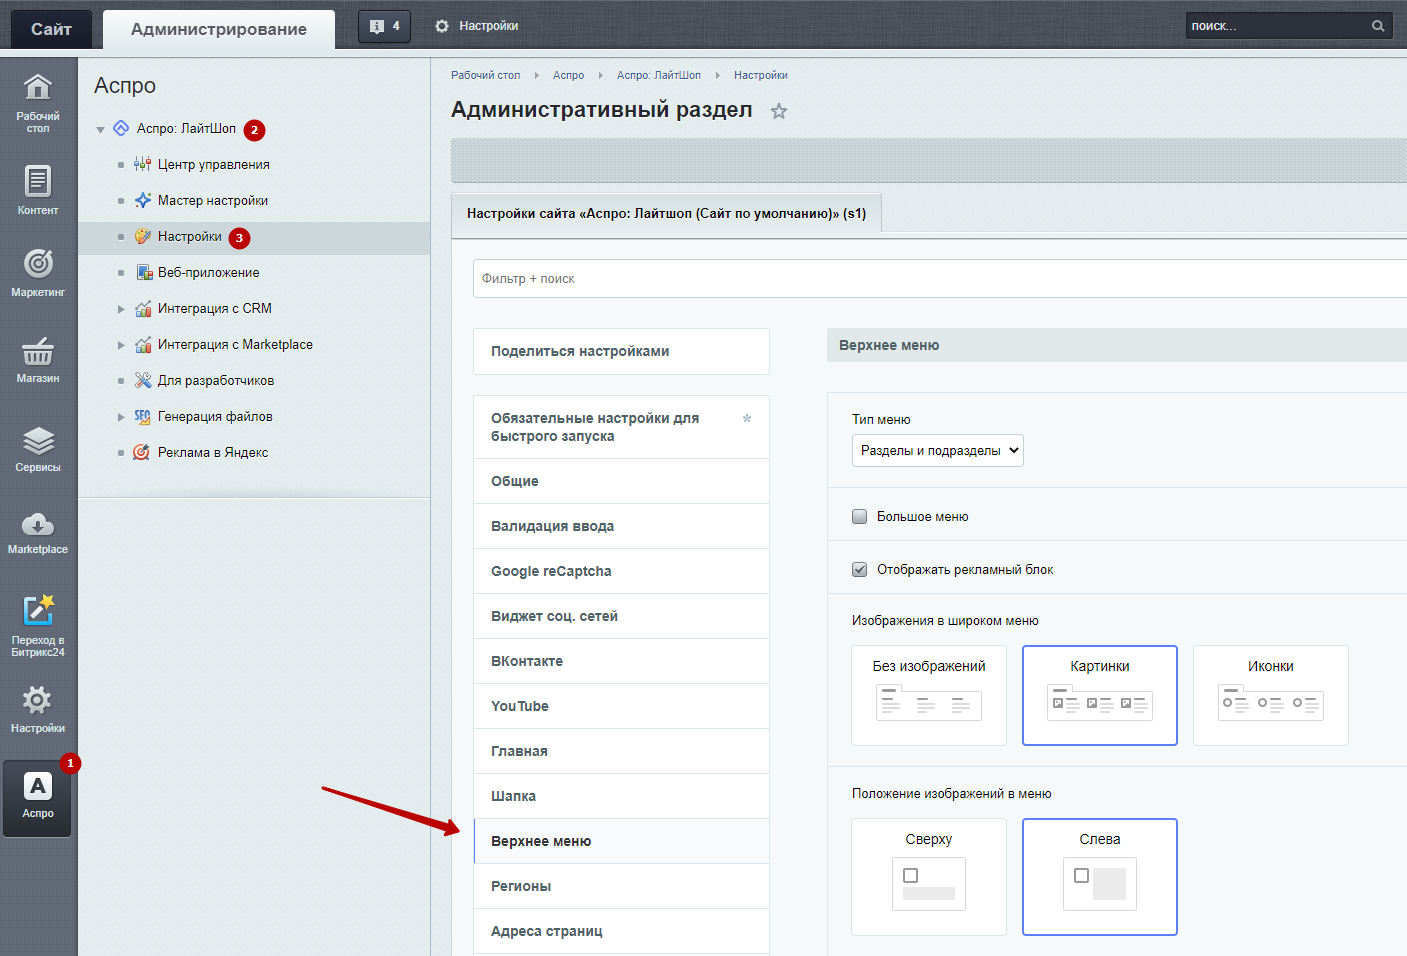Click the Для разработчиков tools icon
This screenshot has height=956, width=1407.
click(143, 380)
